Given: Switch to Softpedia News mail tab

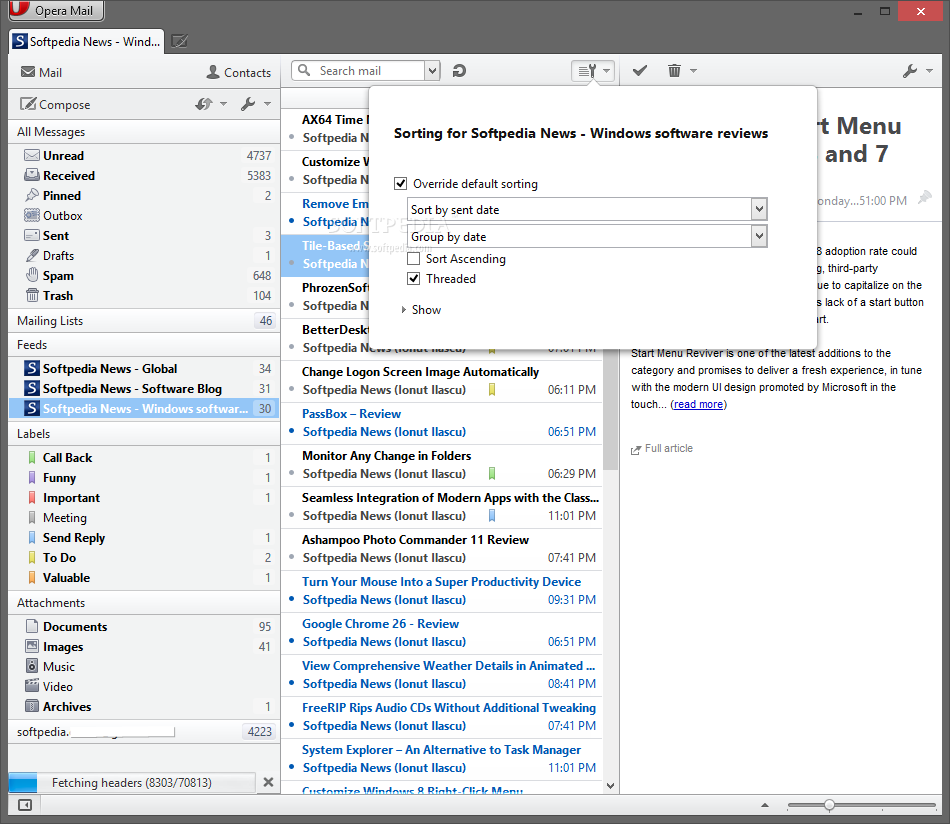Looking at the screenshot, I should 87,42.
